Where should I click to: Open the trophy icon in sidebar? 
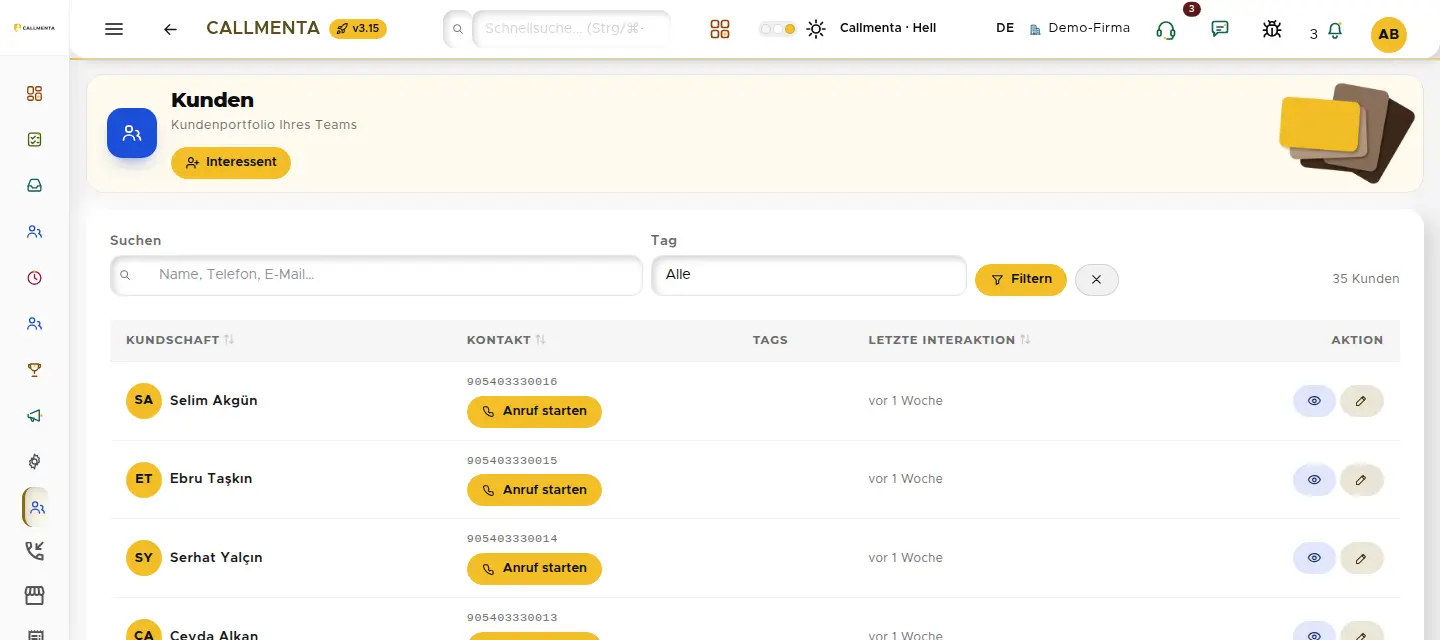click(x=35, y=370)
